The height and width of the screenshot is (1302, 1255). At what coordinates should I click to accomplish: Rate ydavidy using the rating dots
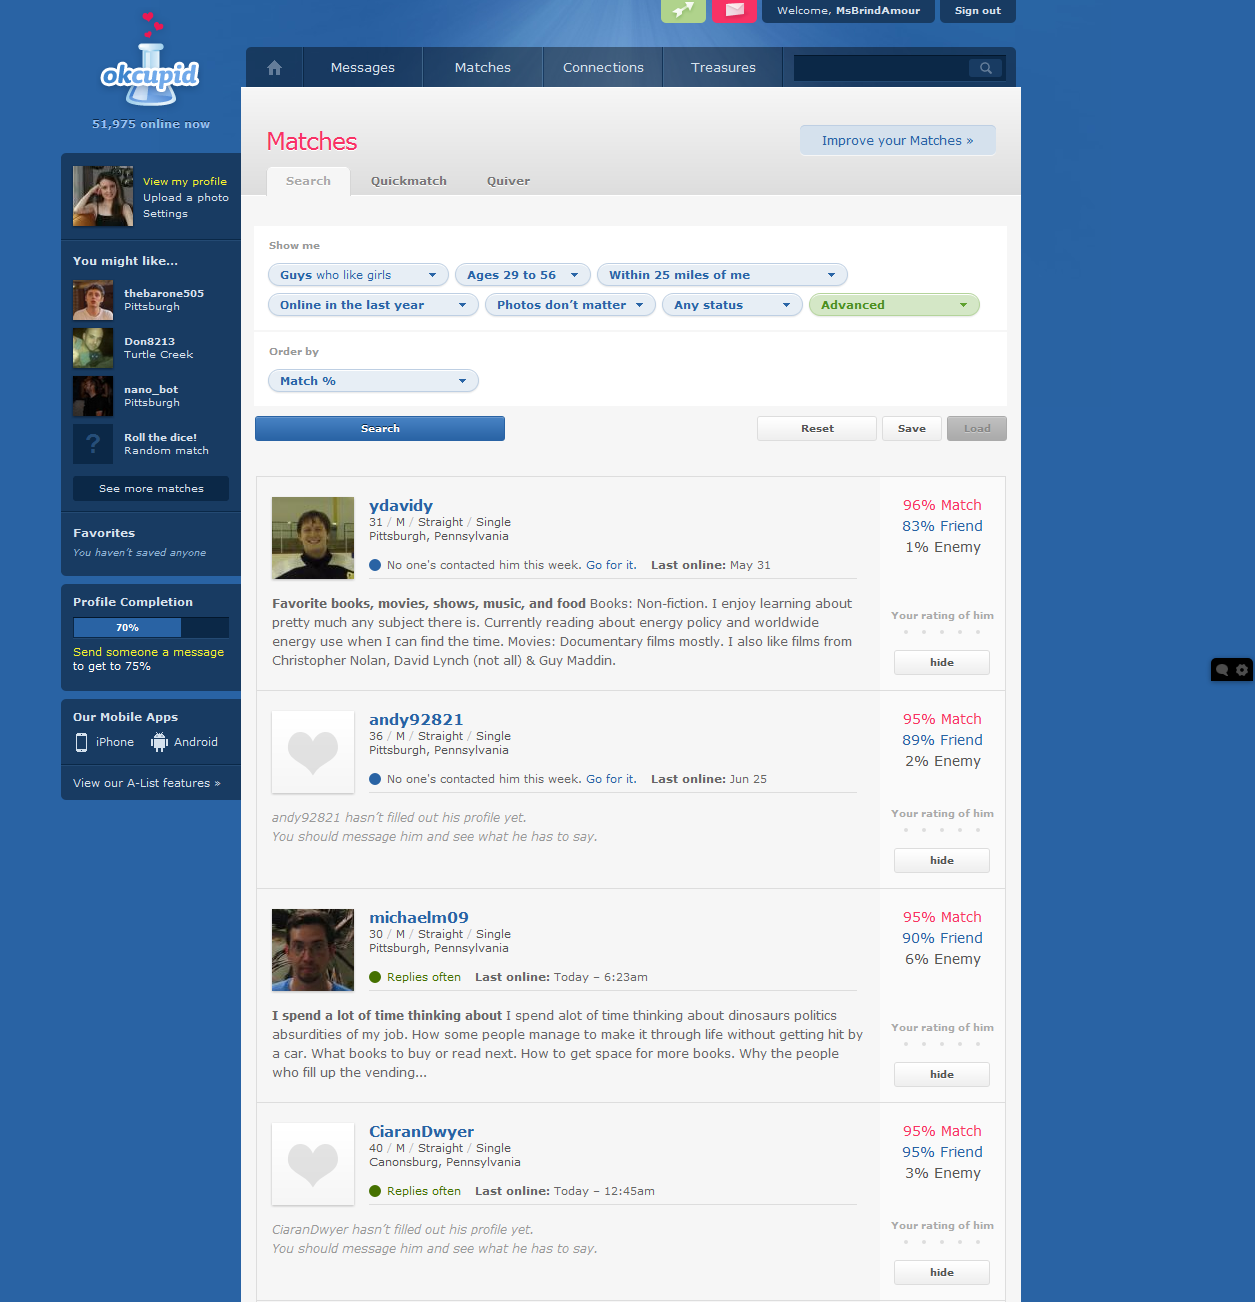[941, 632]
